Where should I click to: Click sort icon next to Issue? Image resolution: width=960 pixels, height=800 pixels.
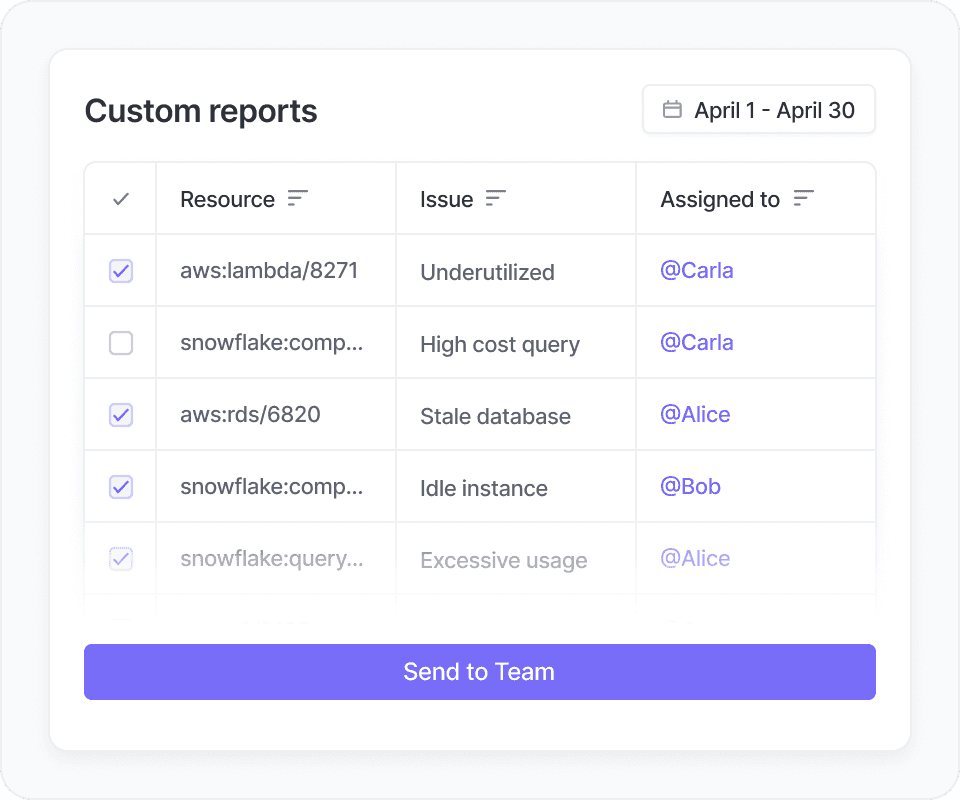[x=496, y=199]
